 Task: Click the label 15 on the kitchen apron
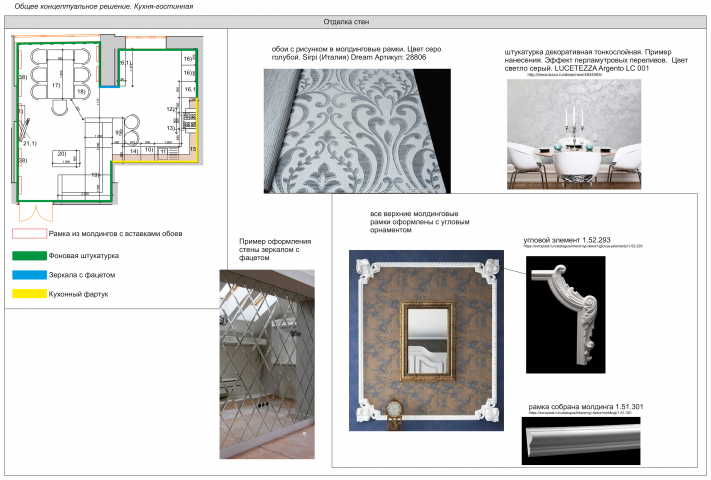tap(193, 149)
